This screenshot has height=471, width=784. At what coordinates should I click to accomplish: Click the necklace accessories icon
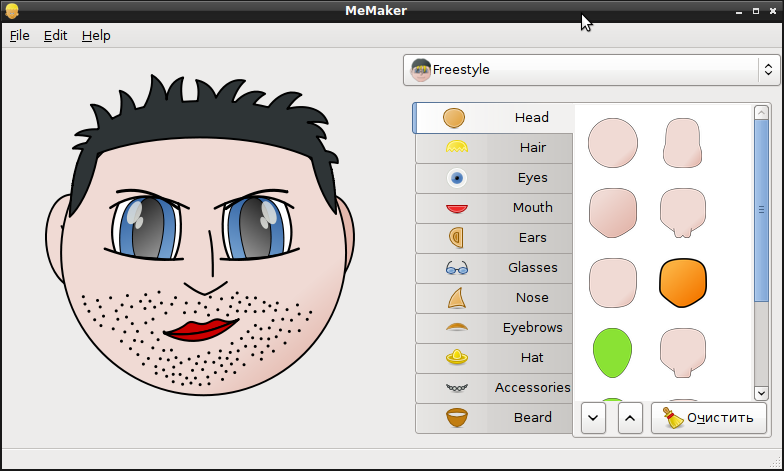click(x=456, y=388)
